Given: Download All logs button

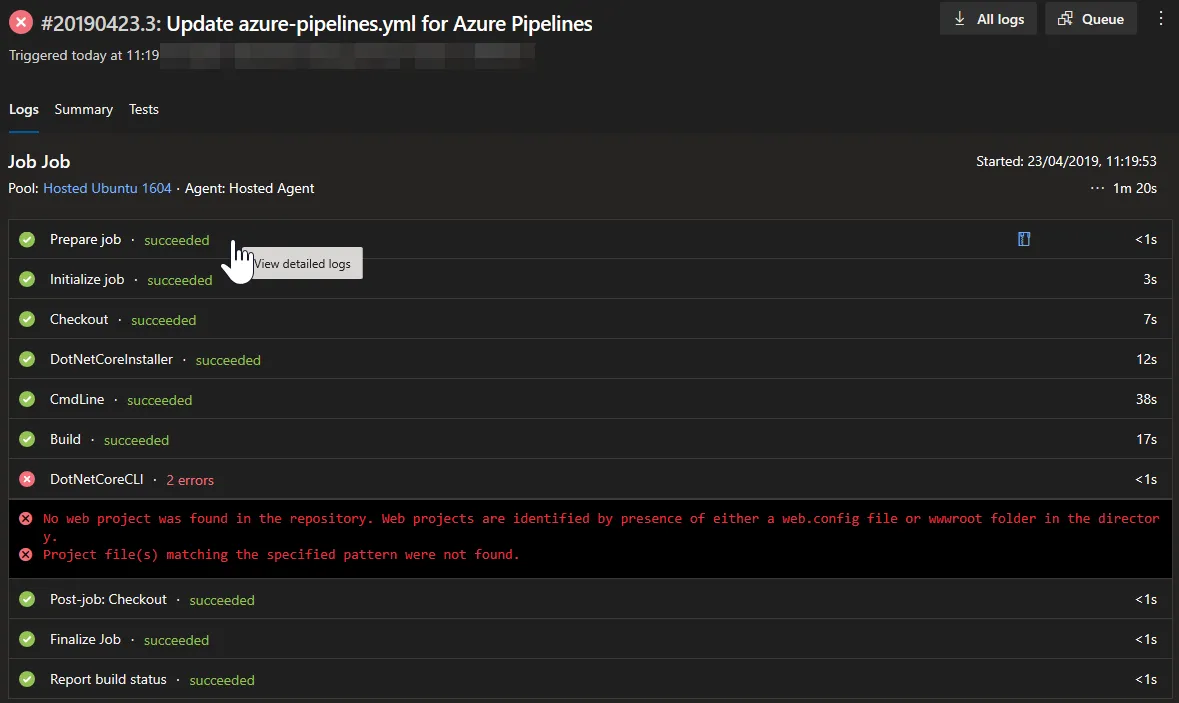Looking at the screenshot, I should click(x=988, y=19).
